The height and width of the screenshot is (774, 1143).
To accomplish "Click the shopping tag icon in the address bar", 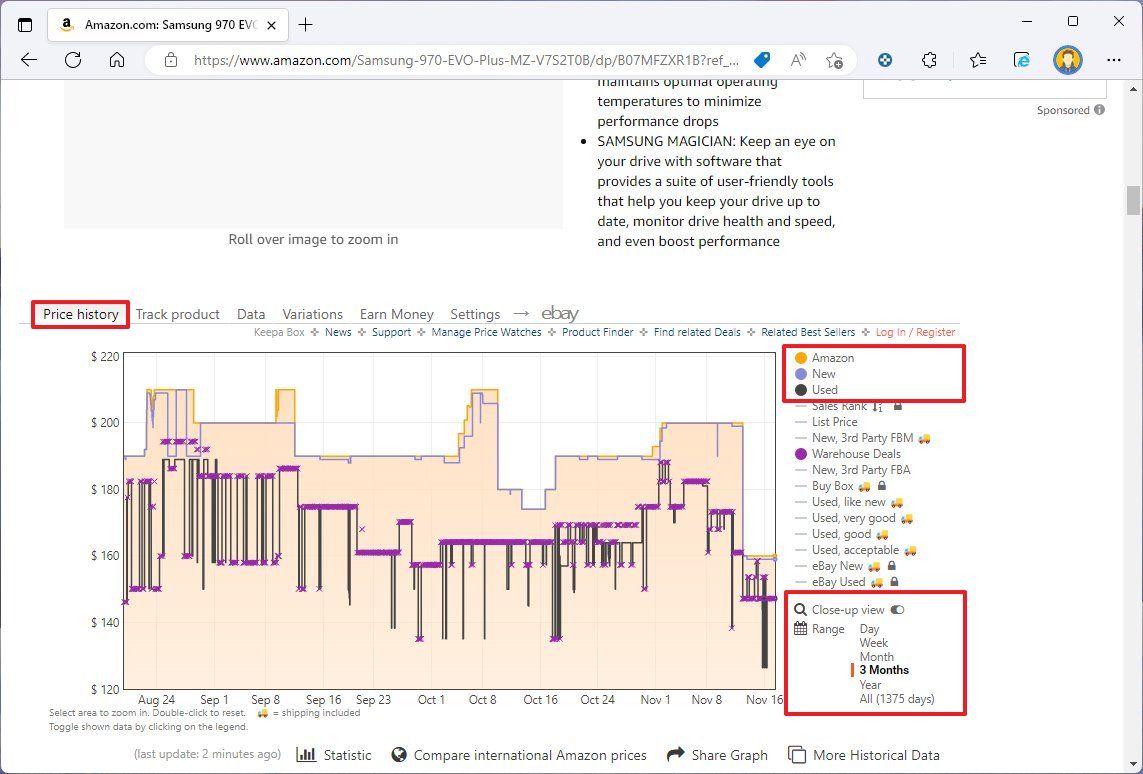I will [762, 60].
